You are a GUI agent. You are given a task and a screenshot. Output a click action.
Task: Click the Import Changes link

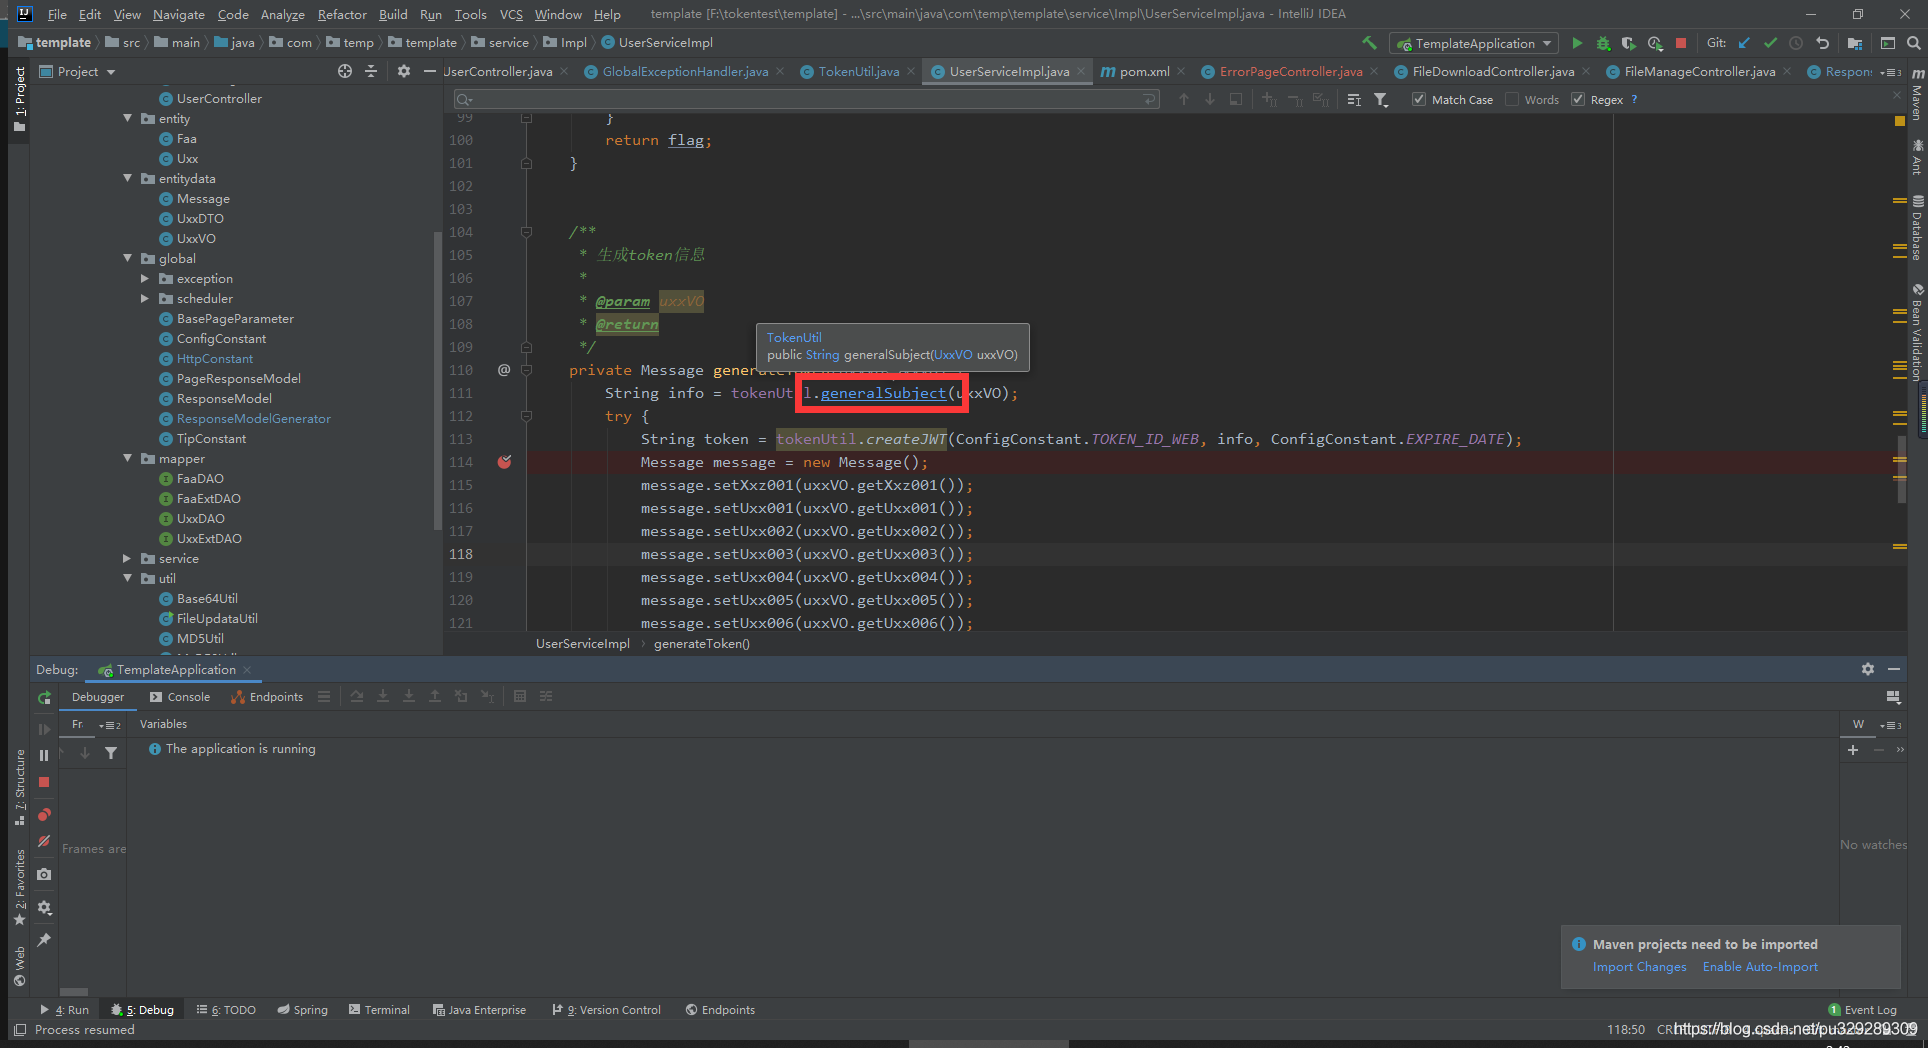click(1639, 967)
